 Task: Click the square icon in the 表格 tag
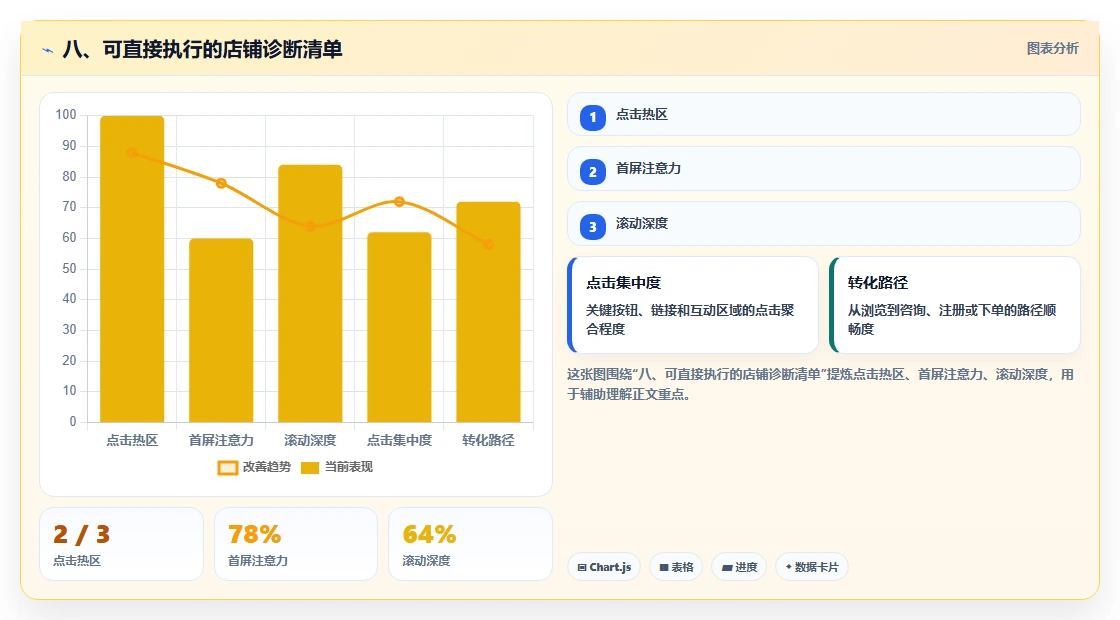point(664,567)
